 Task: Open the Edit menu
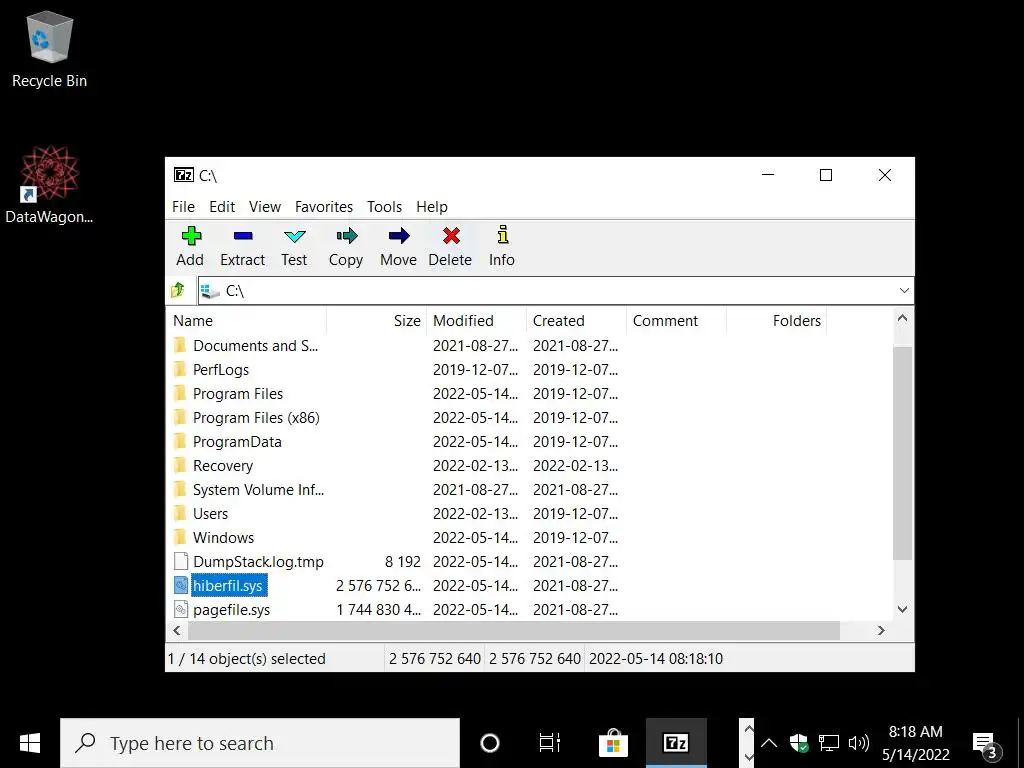tap(222, 207)
